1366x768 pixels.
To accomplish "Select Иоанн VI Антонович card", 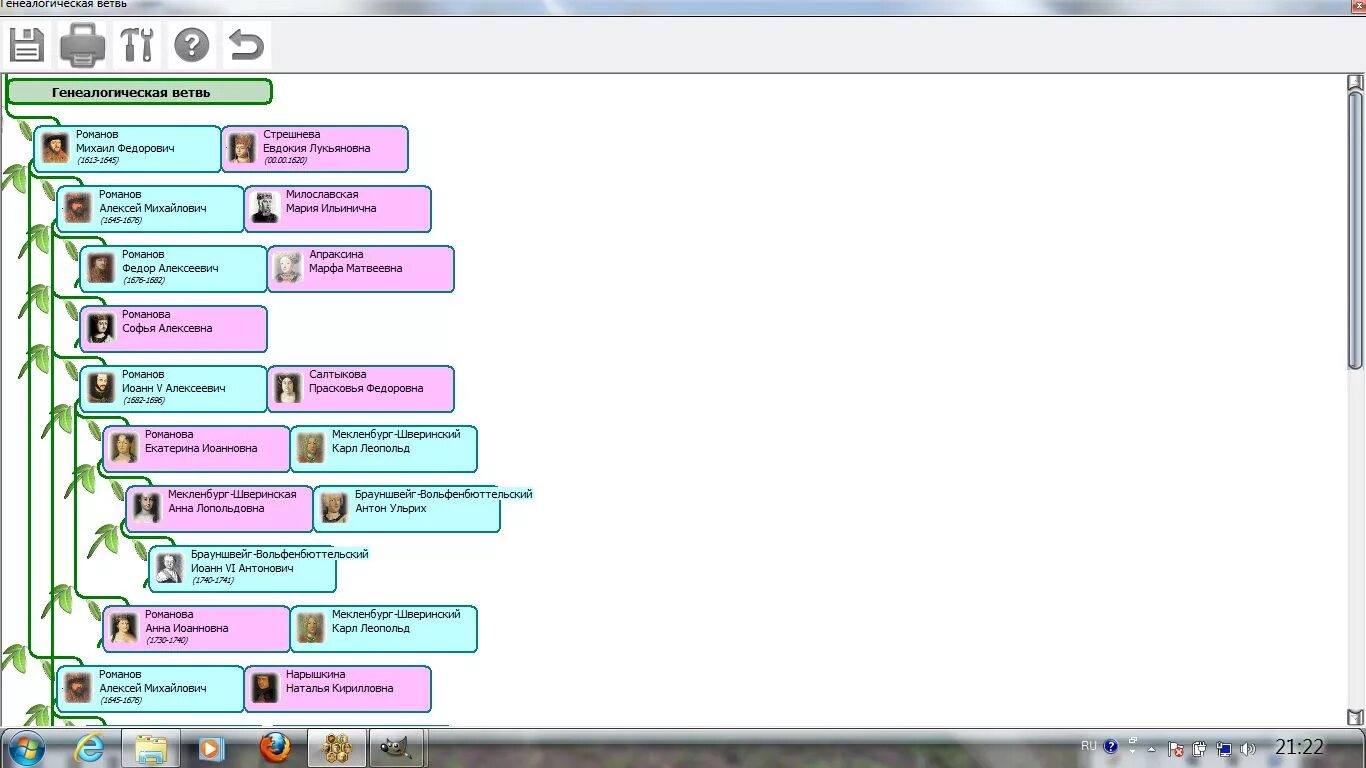I will point(242,569).
